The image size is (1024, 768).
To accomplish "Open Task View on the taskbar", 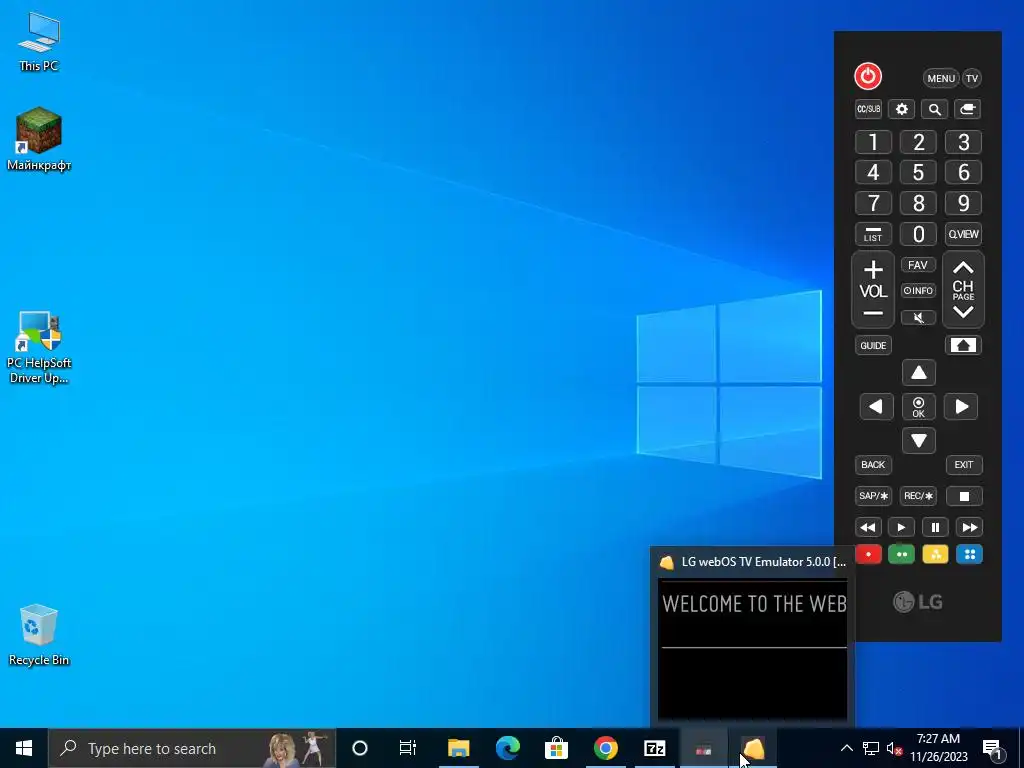I will coord(408,748).
